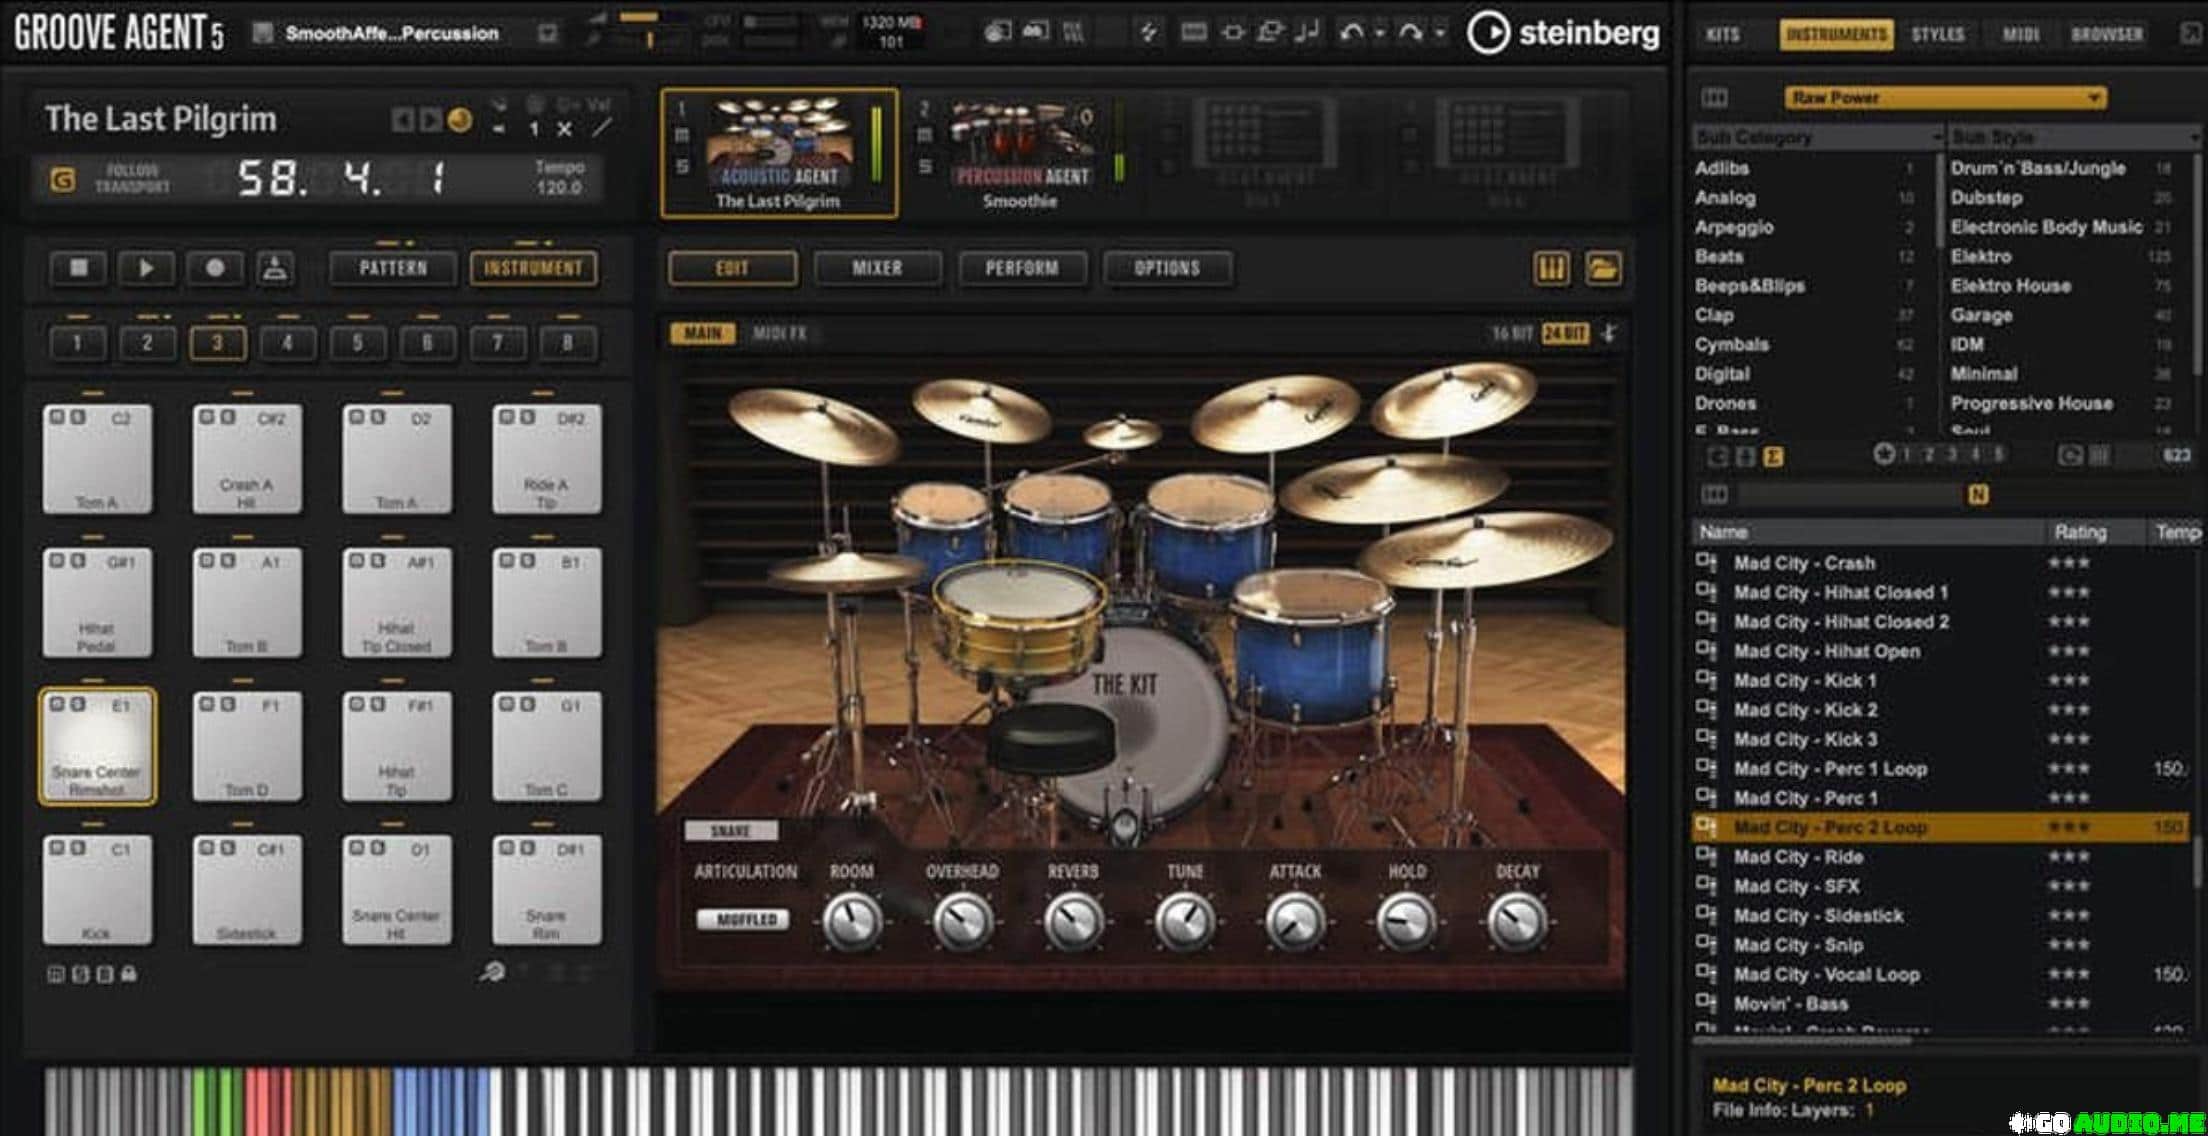This screenshot has width=2208, height=1136.
Task: Click the transport Play button
Action: [146, 268]
